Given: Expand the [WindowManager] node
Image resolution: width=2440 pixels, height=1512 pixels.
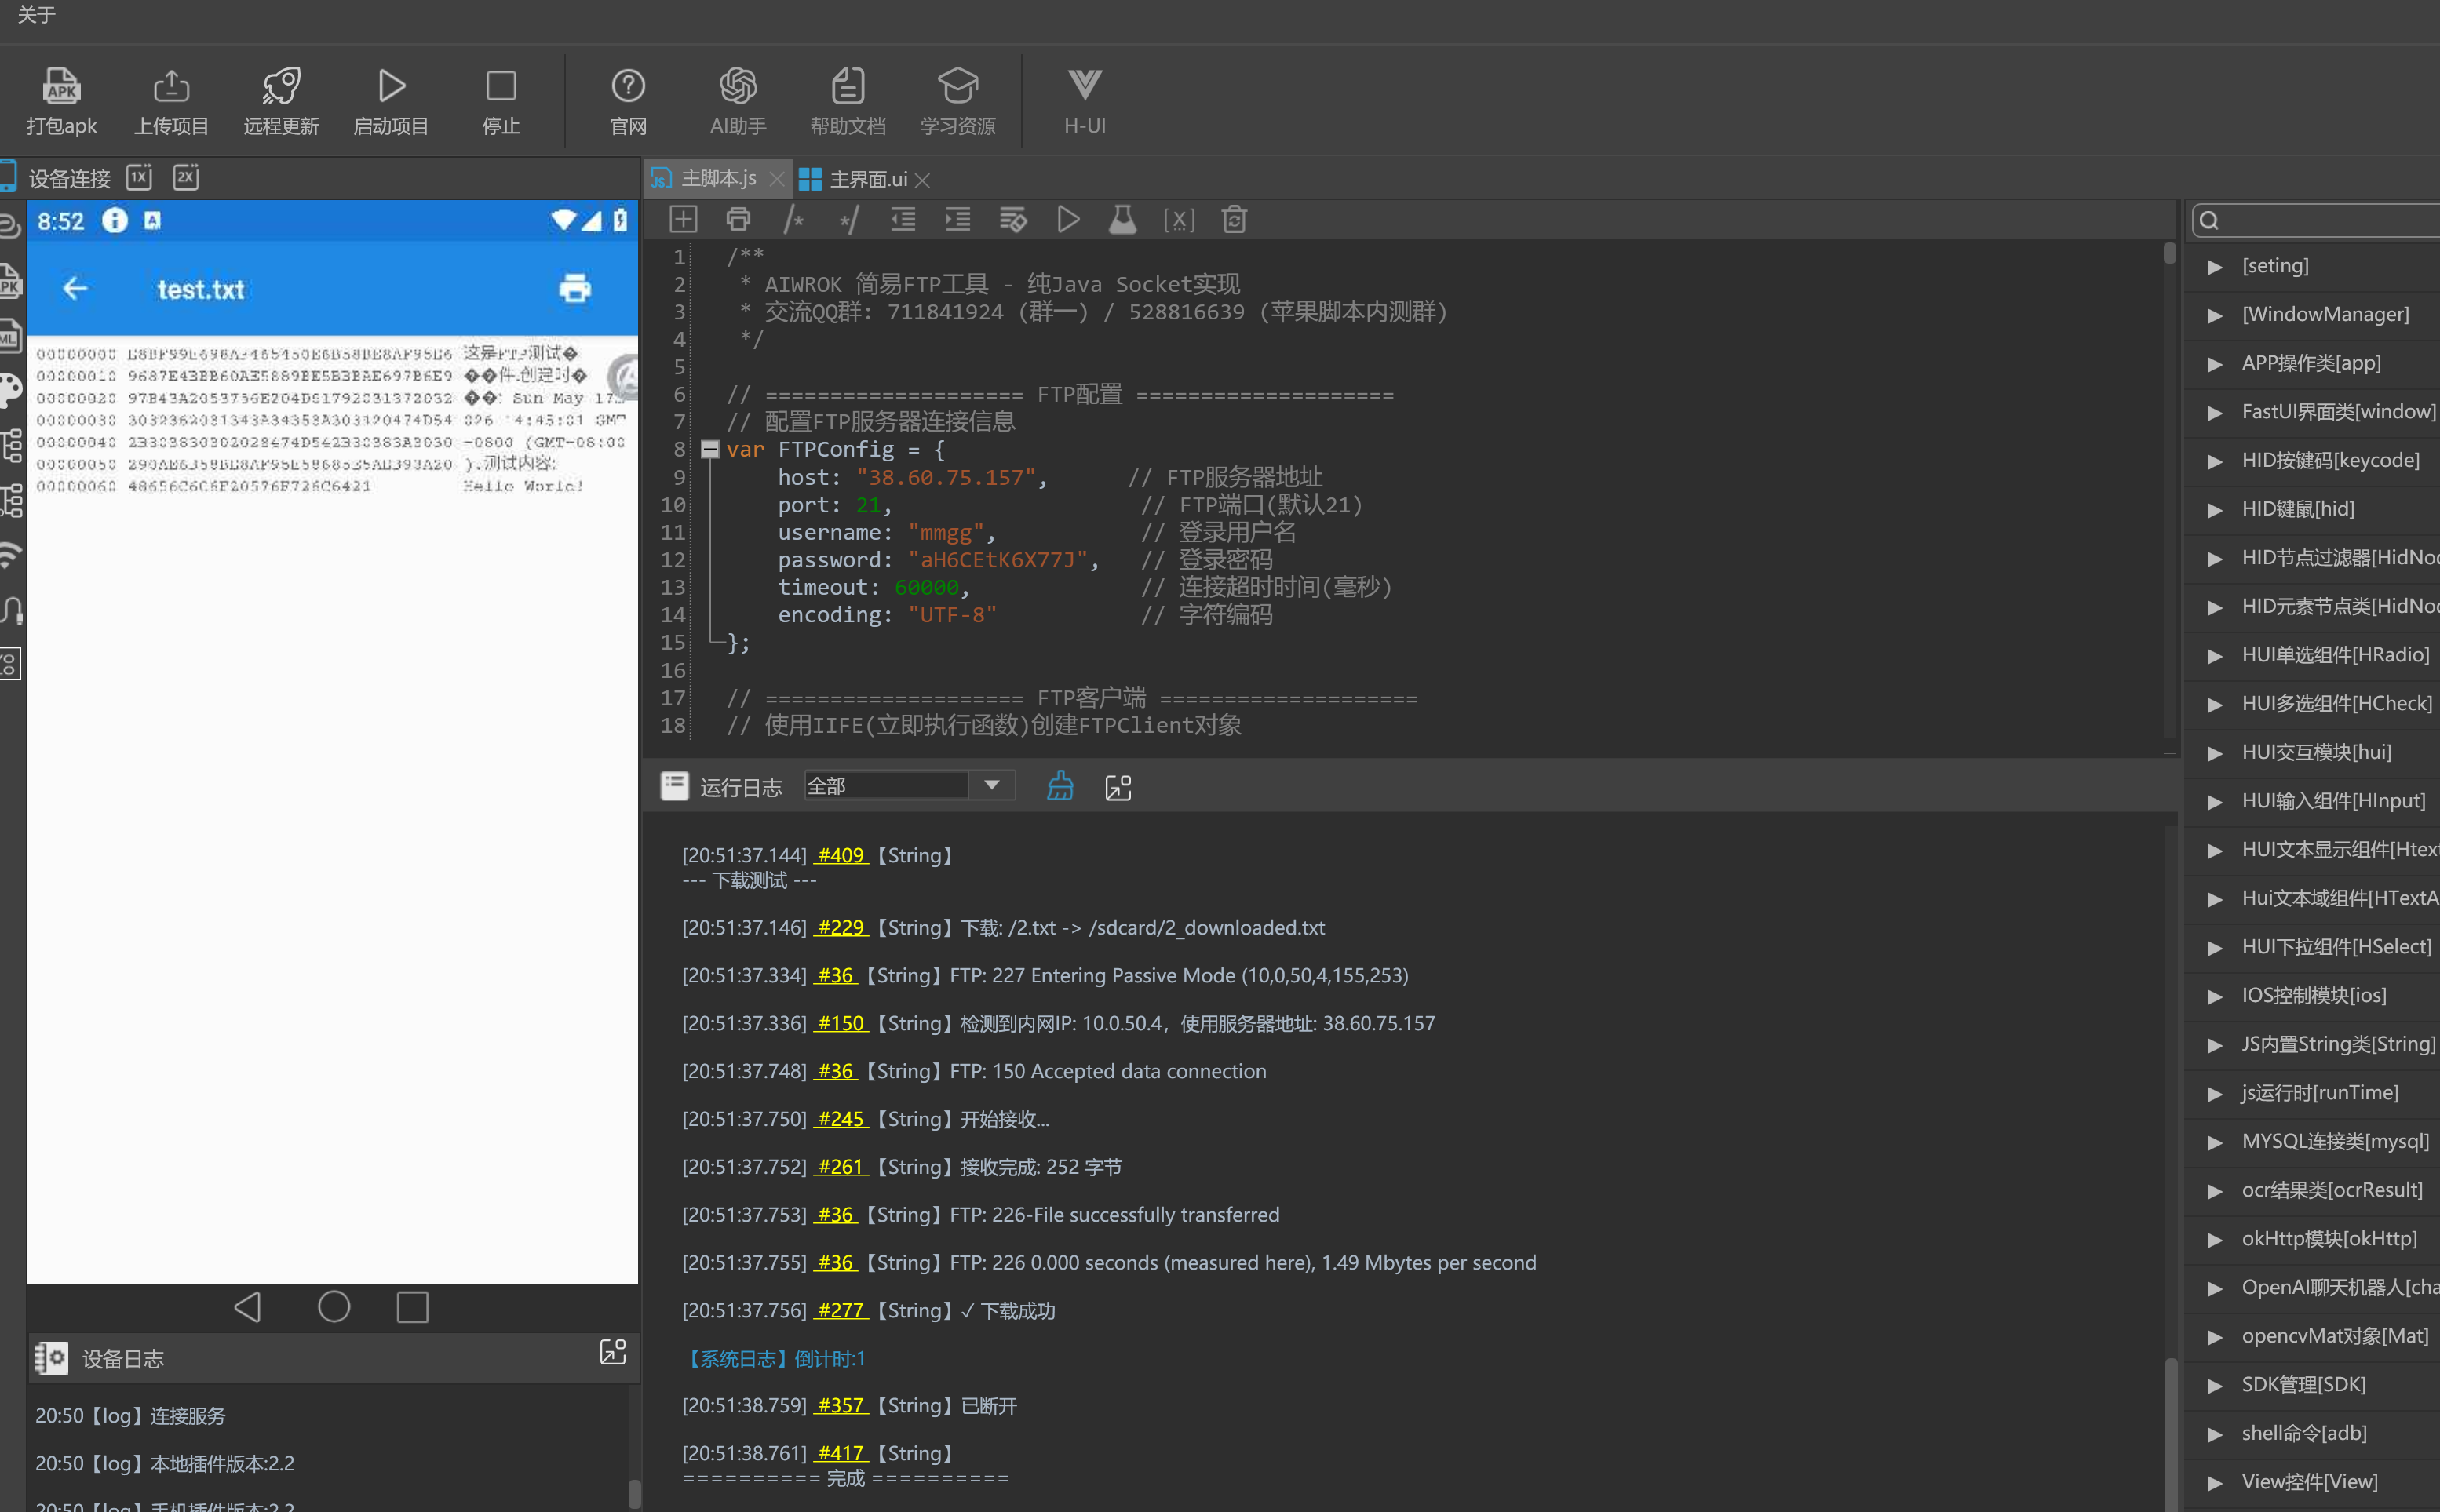Looking at the screenshot, I should pos(2215,315).
